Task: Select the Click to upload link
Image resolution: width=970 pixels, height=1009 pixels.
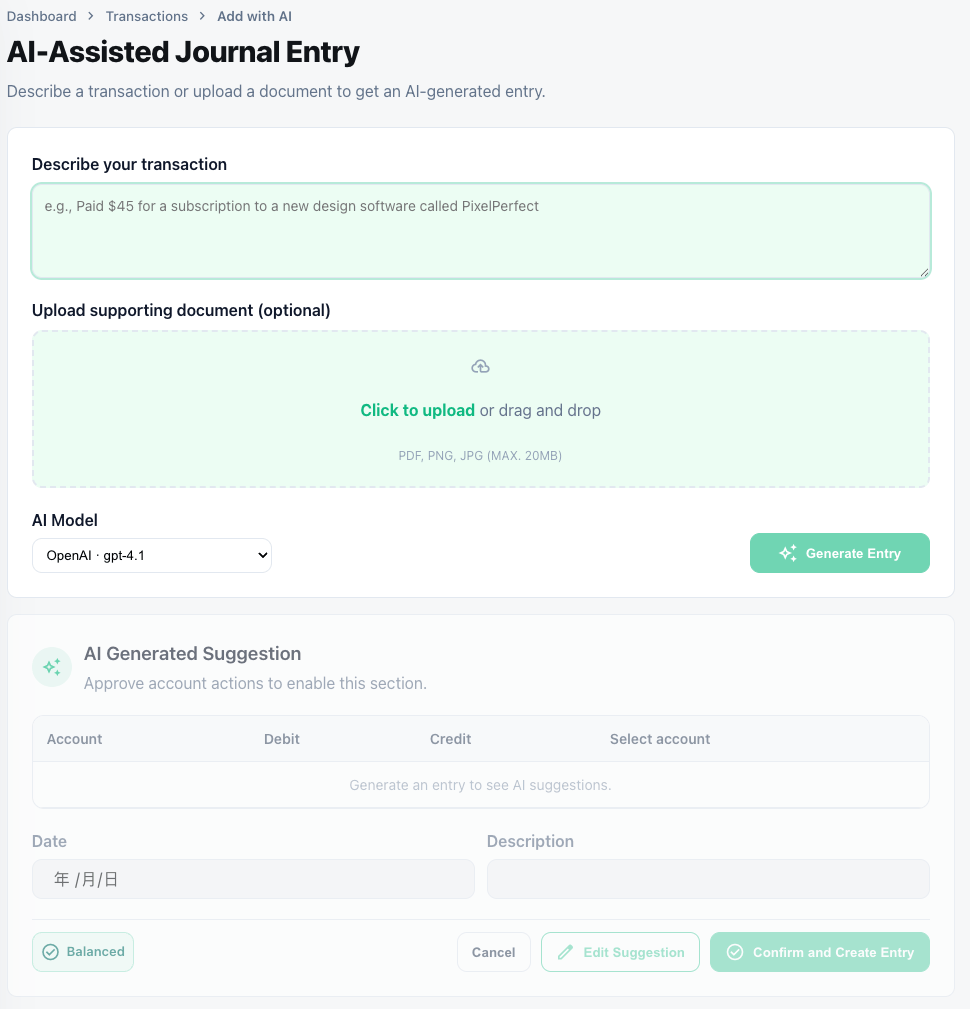Action: (x=417, y=410)
